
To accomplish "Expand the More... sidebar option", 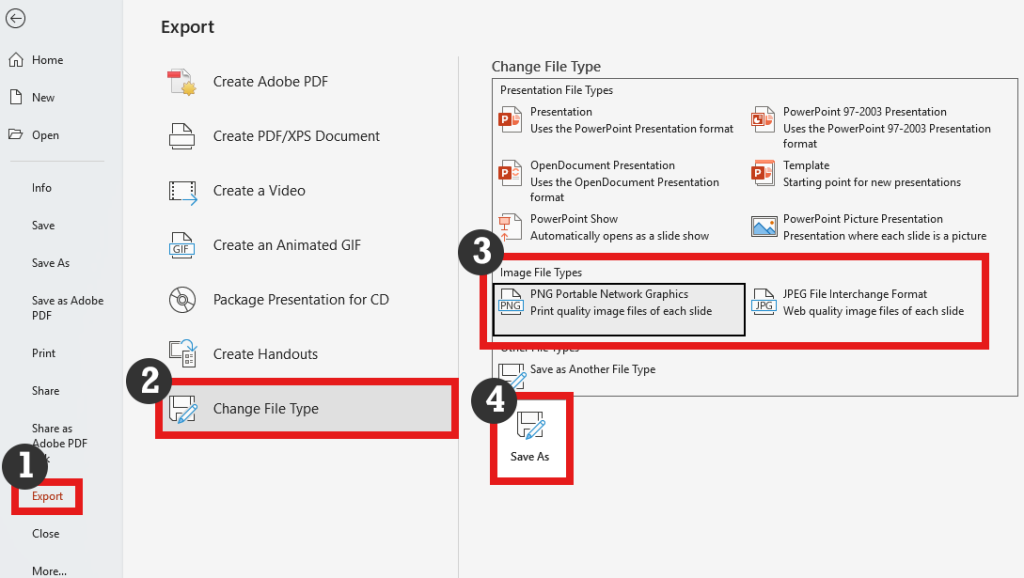I will click(49, 571).
